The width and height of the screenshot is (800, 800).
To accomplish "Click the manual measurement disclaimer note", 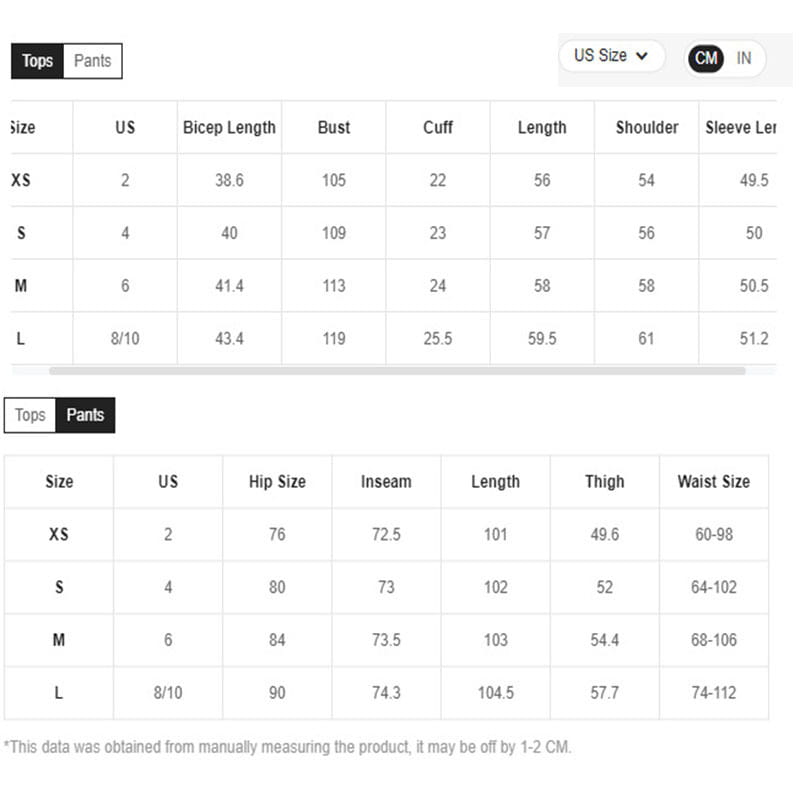I will (288, 747).
